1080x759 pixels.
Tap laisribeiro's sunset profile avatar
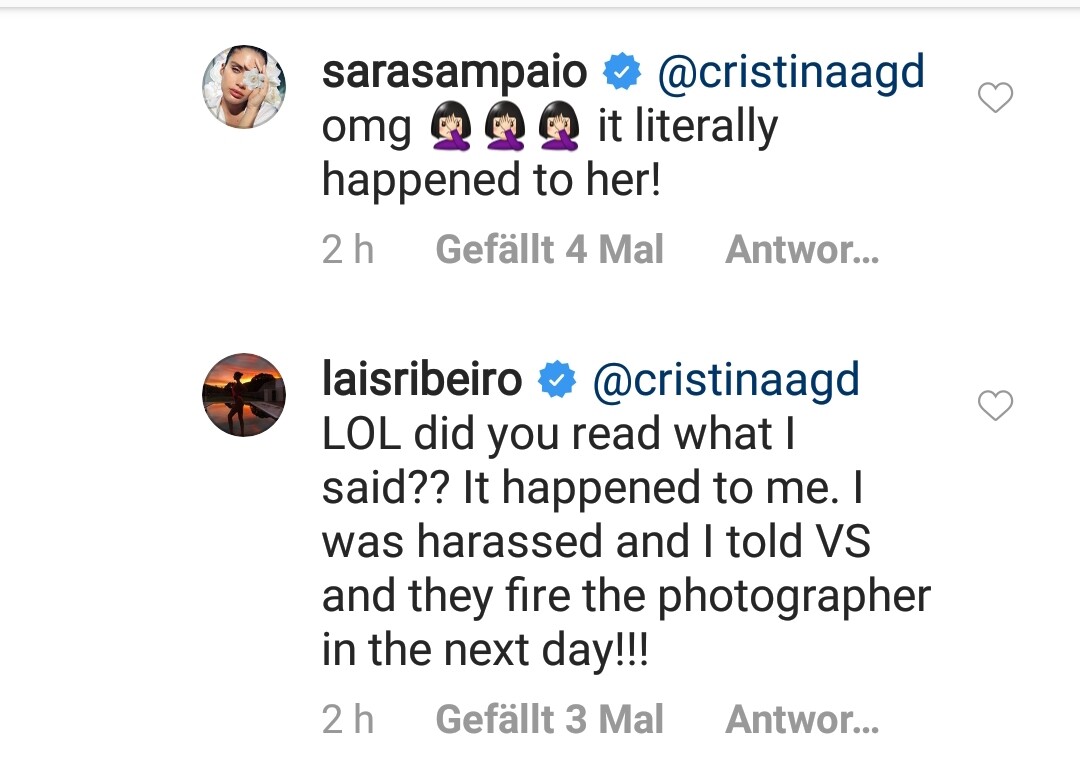pyautogui.click(x=245, y=395)
